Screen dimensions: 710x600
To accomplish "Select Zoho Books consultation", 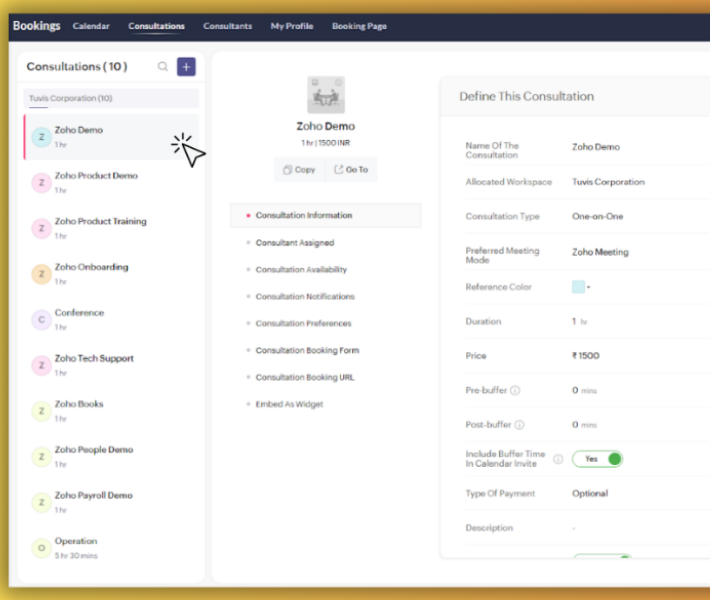I will [x=111, y=411].
